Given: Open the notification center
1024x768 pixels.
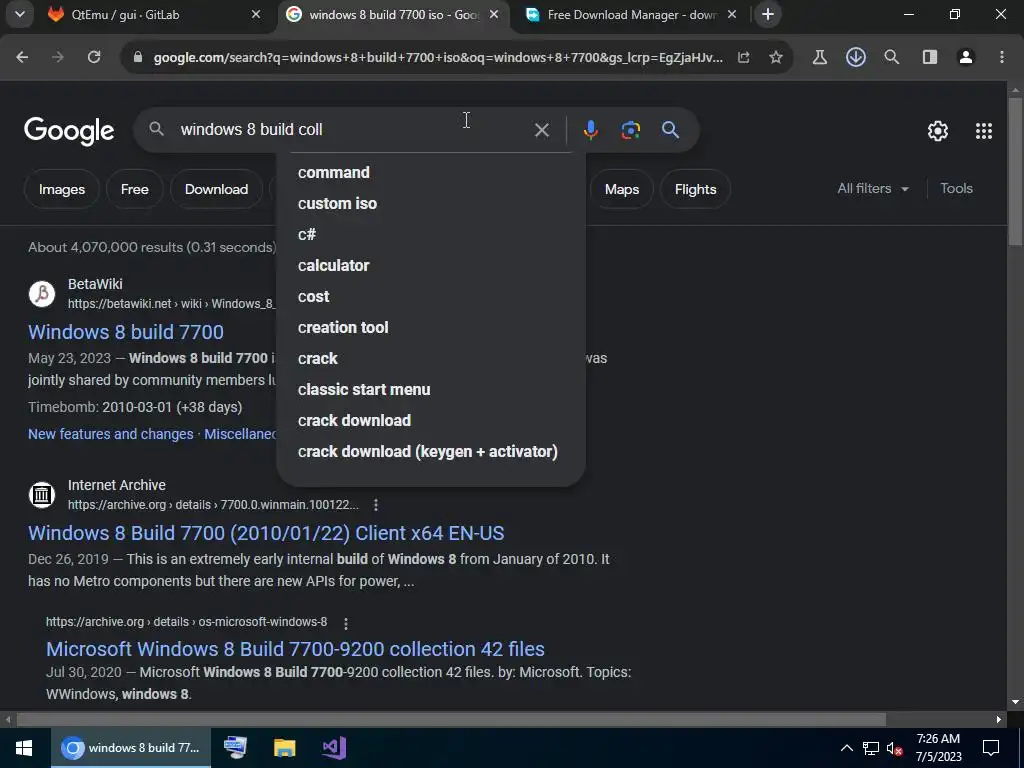Looking at the screenshot, I should point(991,748).
